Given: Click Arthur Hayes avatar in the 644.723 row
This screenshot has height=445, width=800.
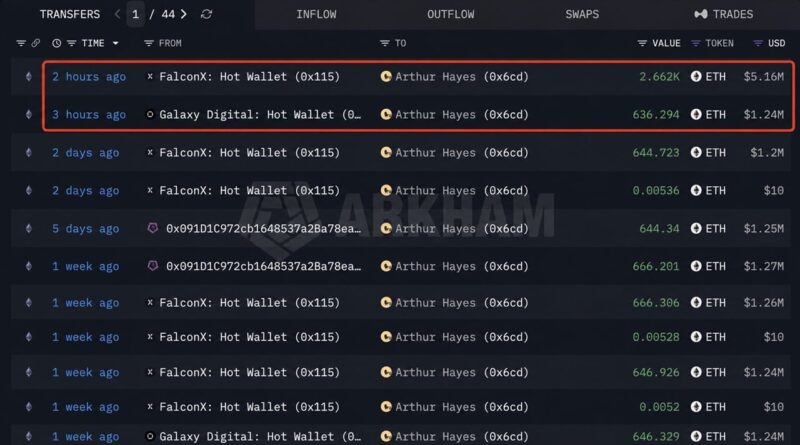Looking at the screenshot, I should click(386, 152).
